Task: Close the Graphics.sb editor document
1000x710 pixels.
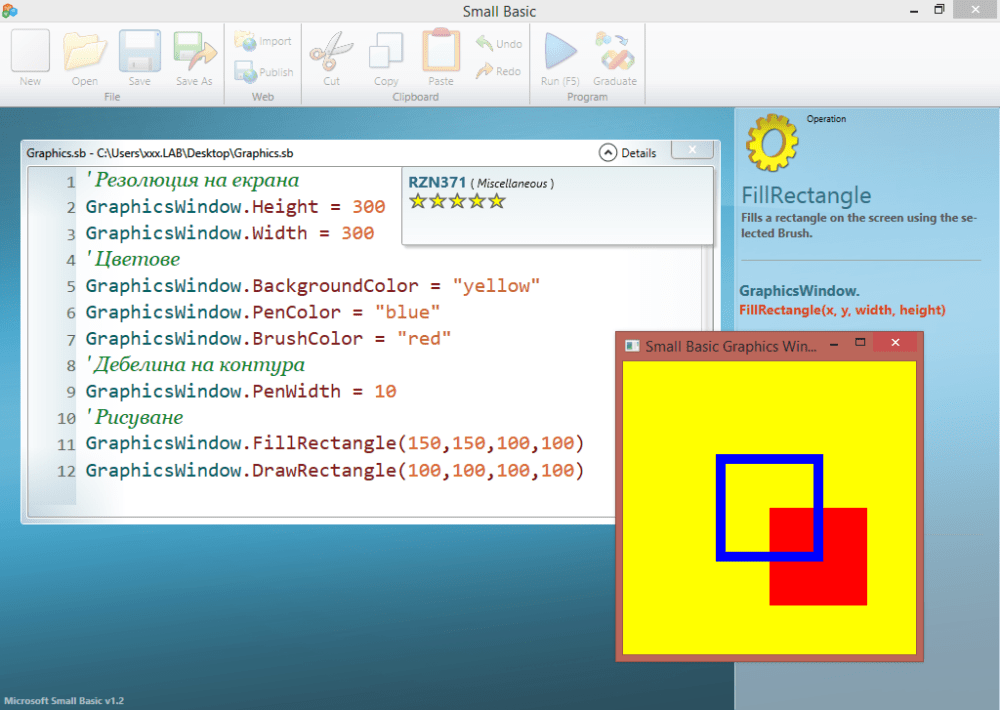Action: 692,149
